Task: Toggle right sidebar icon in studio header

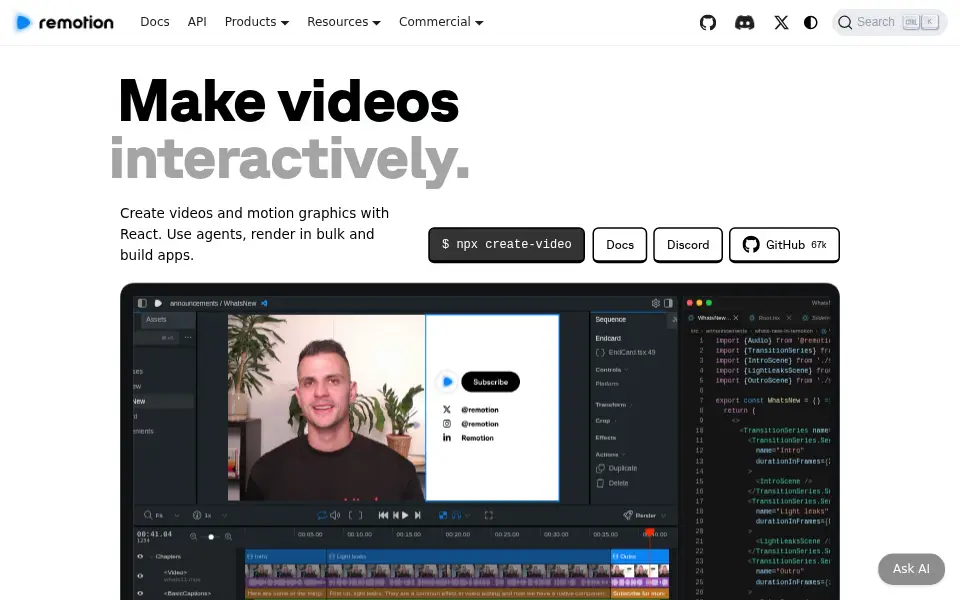Action: 669,303
